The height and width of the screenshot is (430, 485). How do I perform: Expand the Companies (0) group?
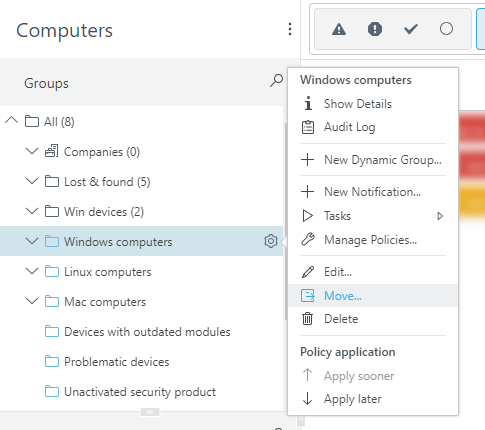32,151
